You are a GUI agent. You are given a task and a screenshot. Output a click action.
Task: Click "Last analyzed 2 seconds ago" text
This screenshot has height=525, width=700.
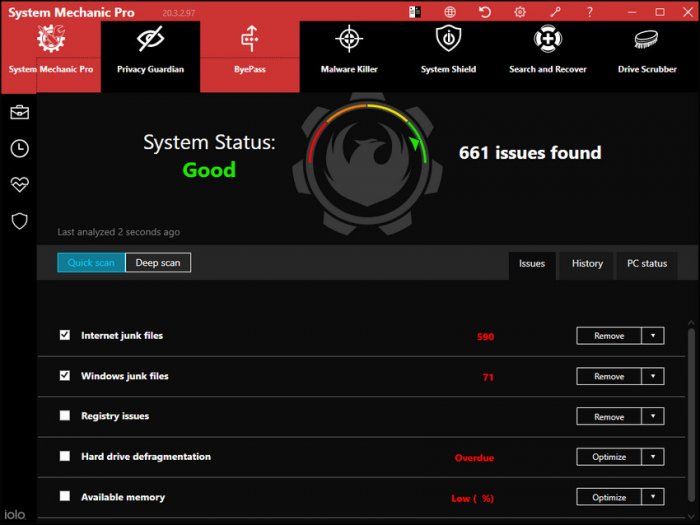118,232
